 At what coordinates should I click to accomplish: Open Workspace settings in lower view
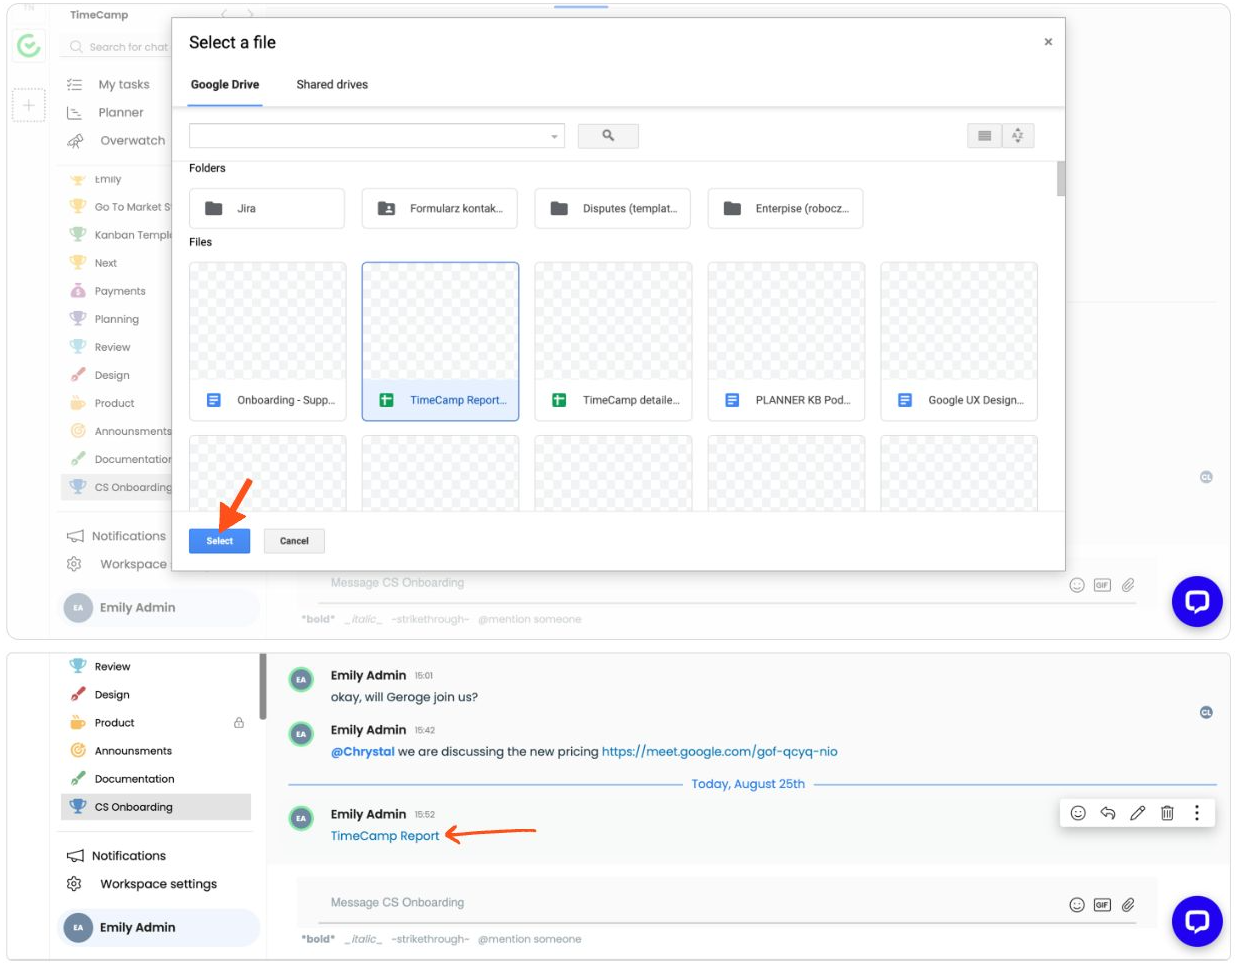(x=158, y=884)
